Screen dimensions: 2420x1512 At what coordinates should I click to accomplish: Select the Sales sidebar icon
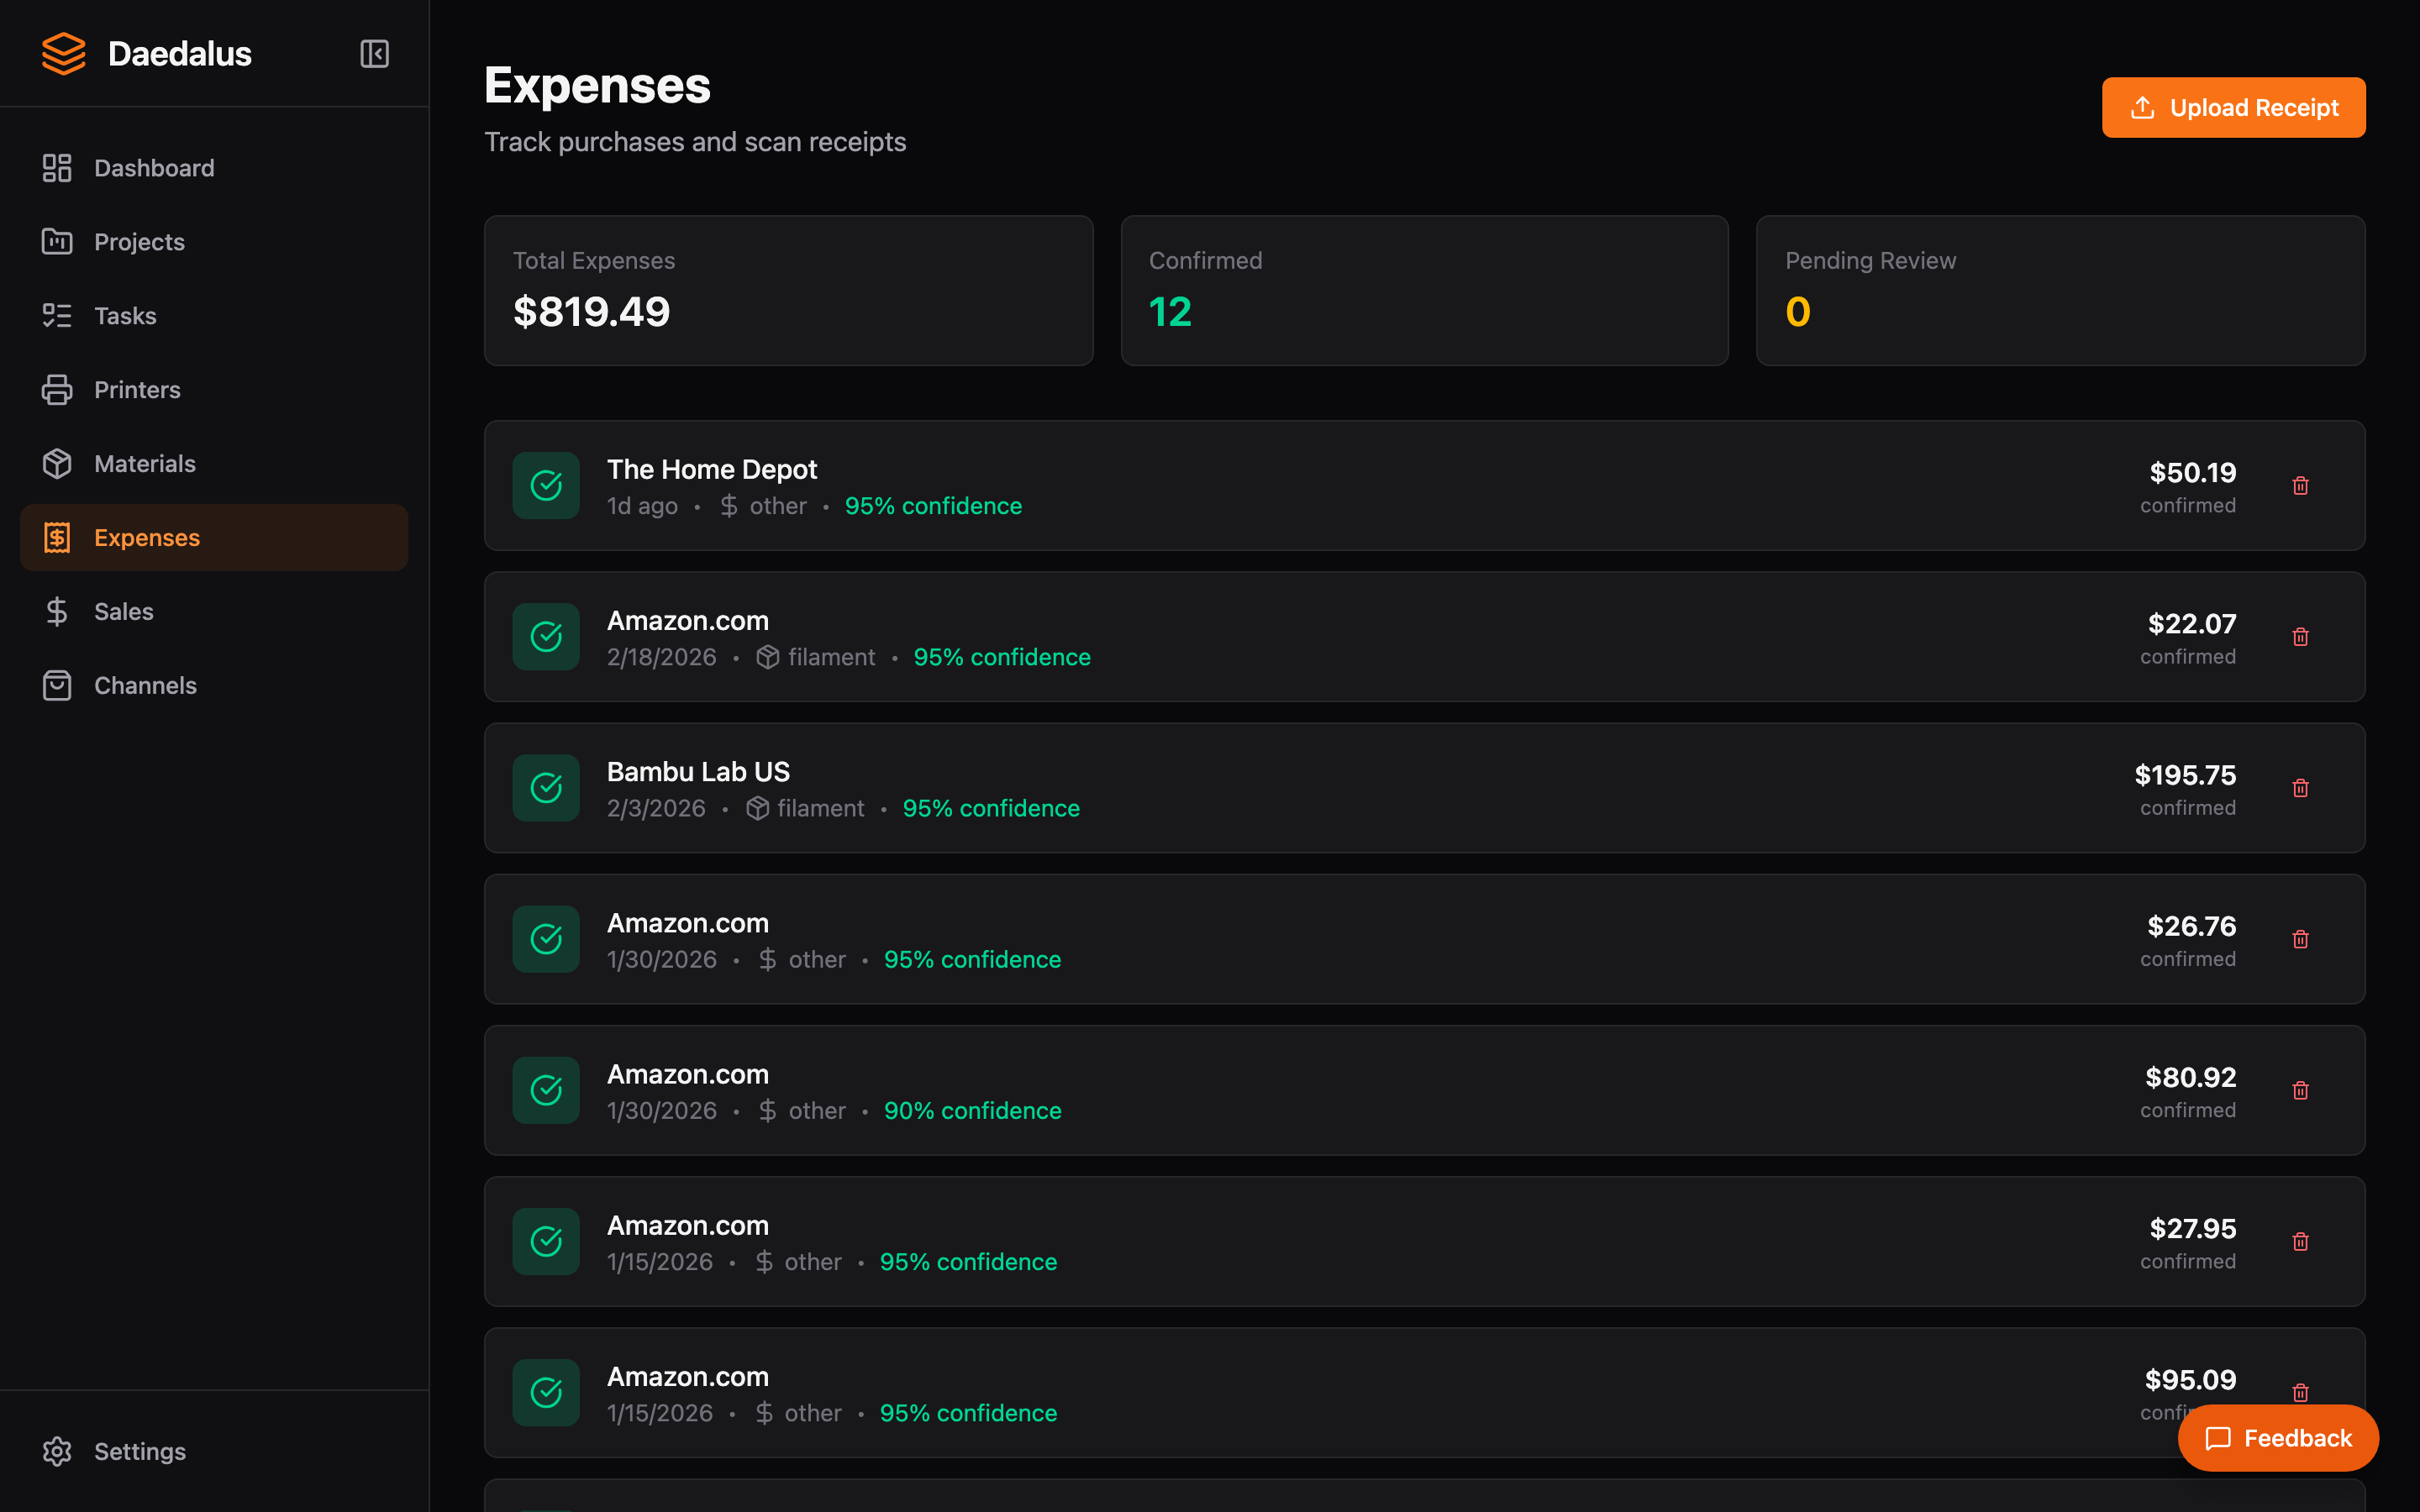coord(57,611)
